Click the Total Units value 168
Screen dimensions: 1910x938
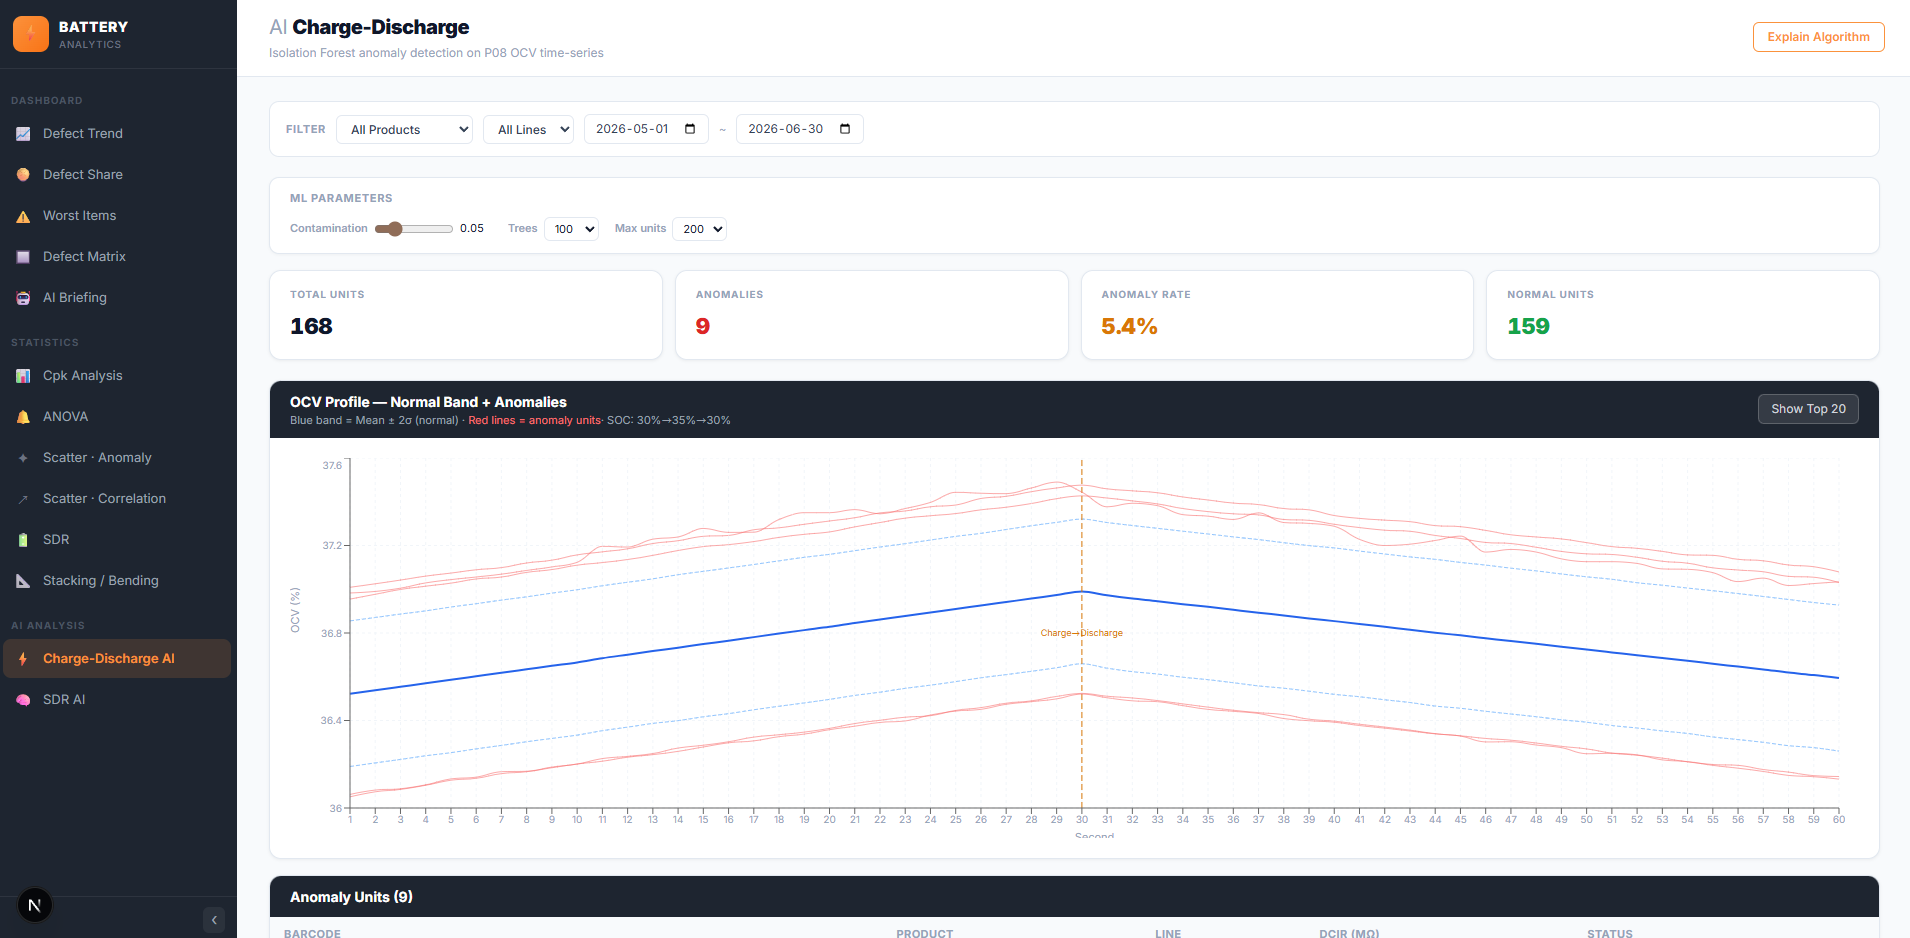[311, 327]
